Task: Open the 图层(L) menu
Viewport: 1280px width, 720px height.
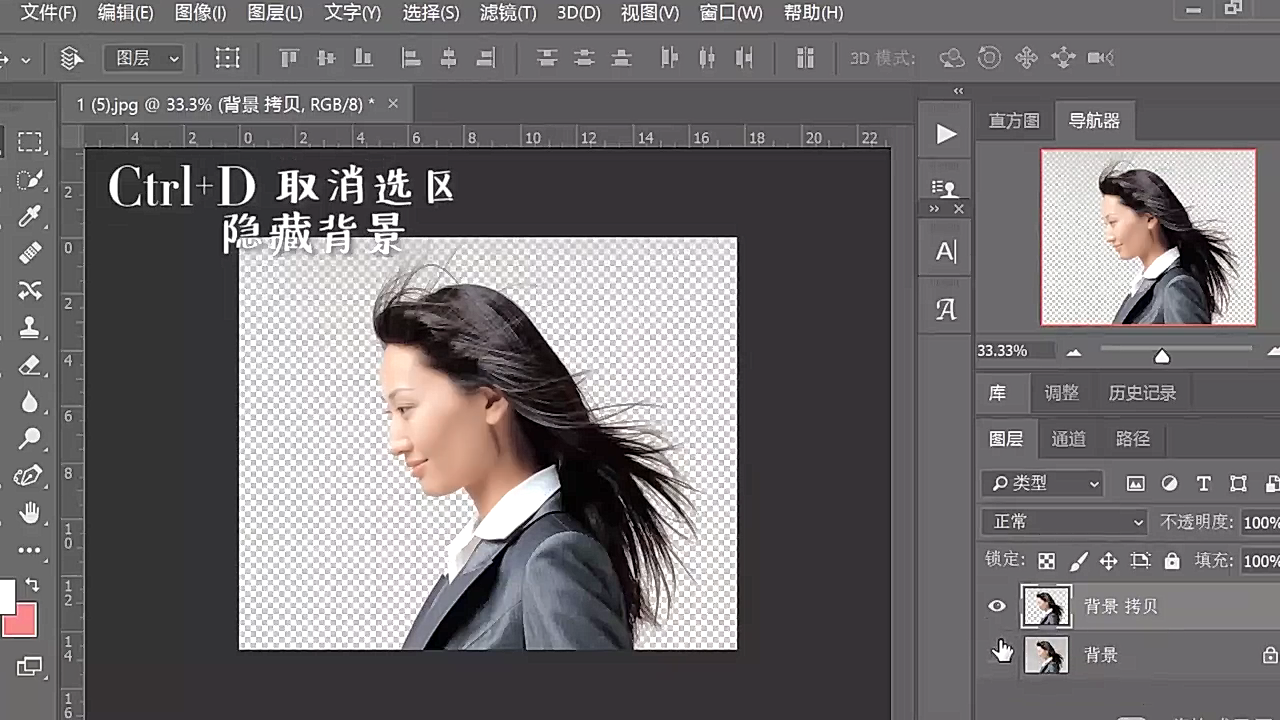Action: [x=274, y=13]
